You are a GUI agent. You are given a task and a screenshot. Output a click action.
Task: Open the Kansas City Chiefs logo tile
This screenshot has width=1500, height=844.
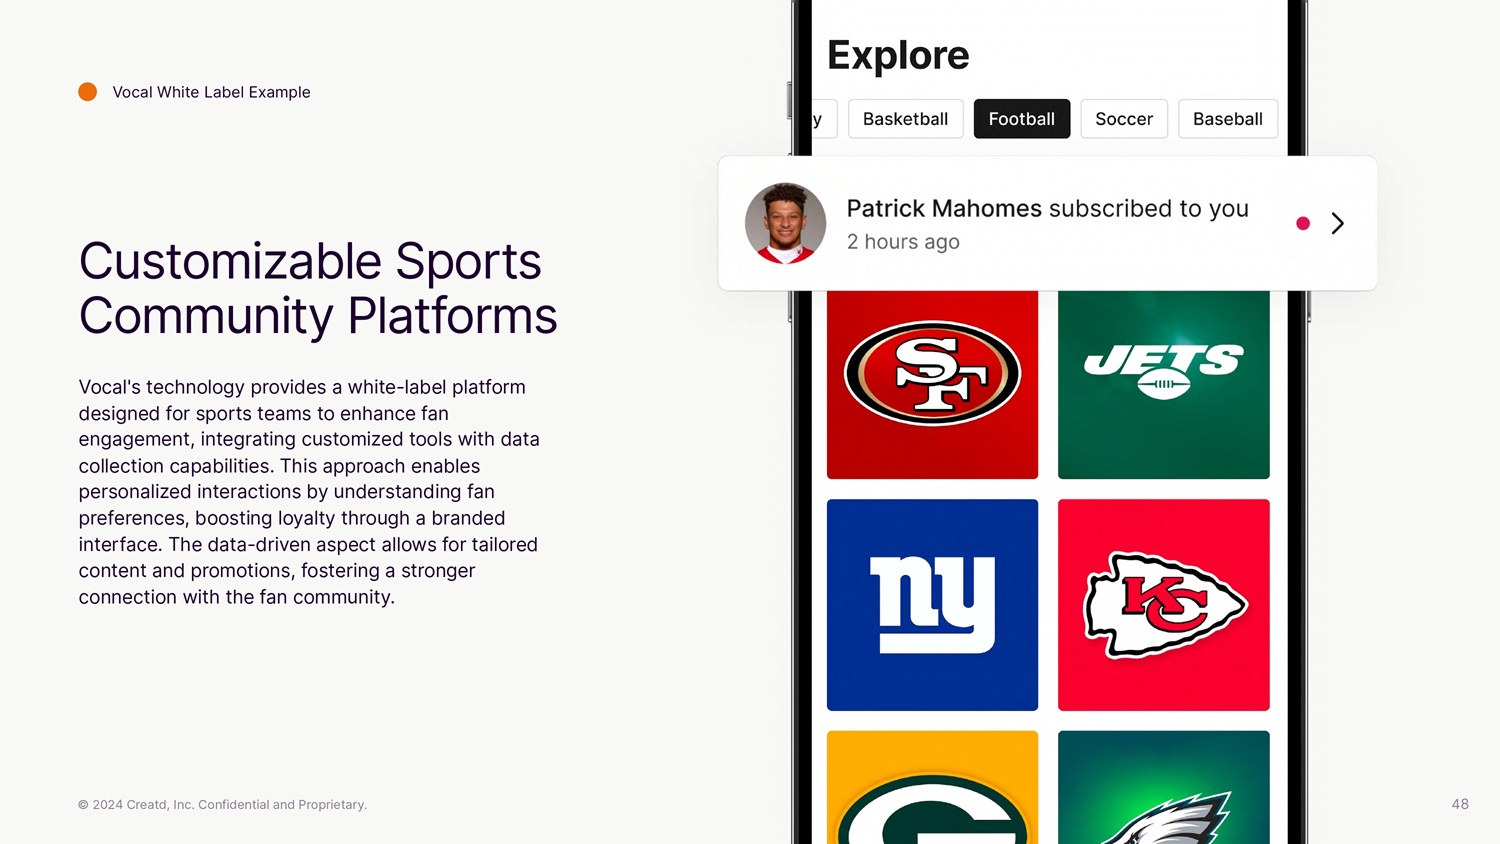click(1163, 604)
